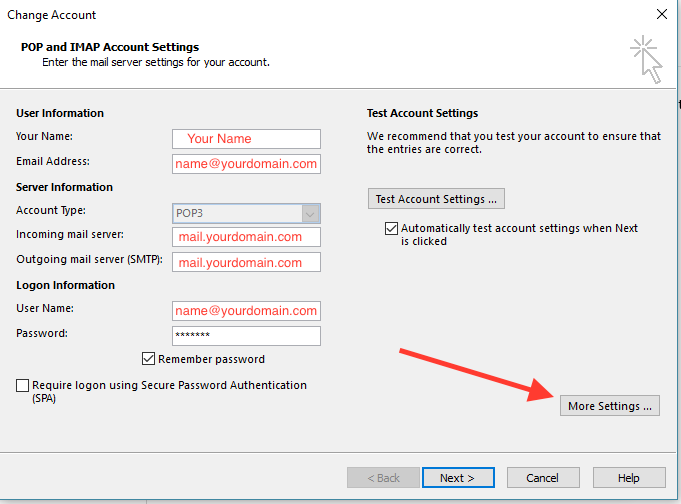Close the Change Account dialog
This screenshot has width=681, height=504.
tap(661, 14)
